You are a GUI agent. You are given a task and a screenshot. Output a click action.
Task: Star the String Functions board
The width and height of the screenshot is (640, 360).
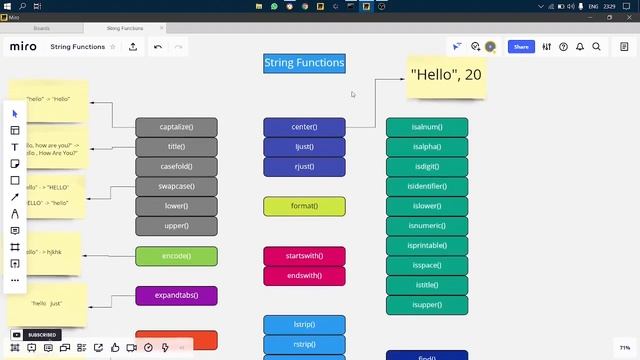click(113, 47)
